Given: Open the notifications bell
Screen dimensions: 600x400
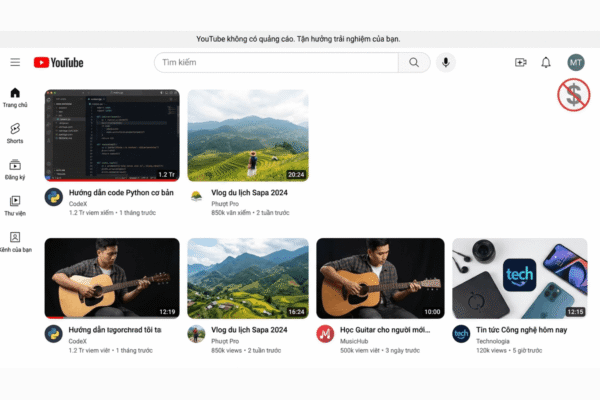Looking at the screenshot, I should [x=546, y=62].
